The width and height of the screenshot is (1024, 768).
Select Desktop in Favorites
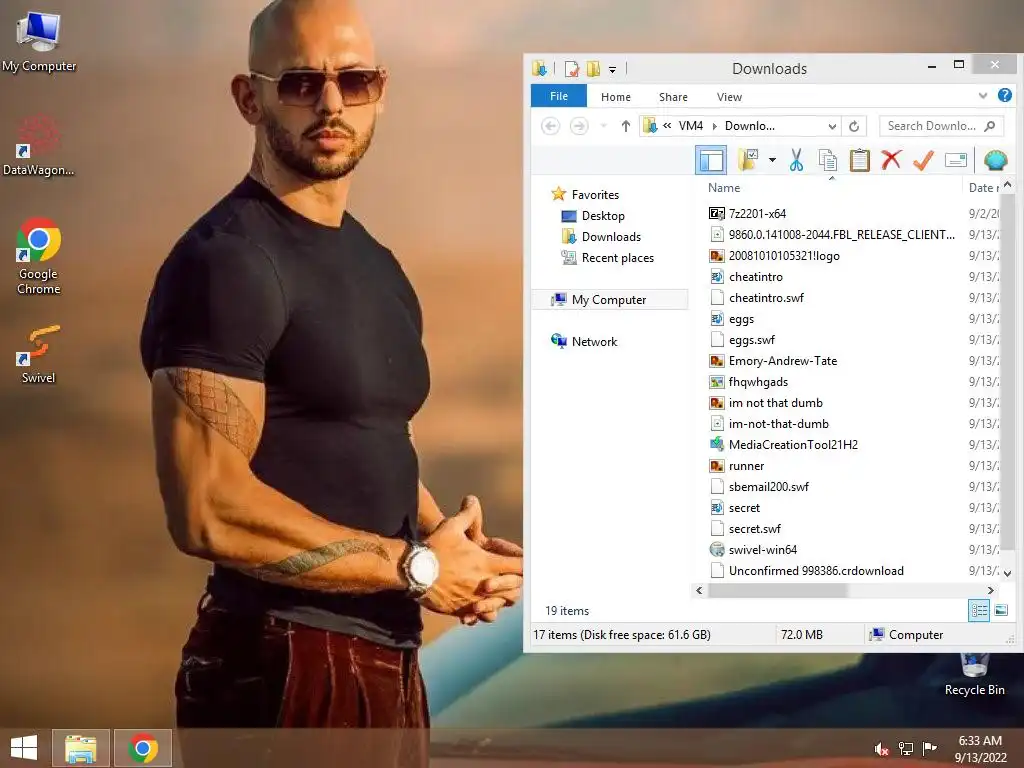coord(593,216)
